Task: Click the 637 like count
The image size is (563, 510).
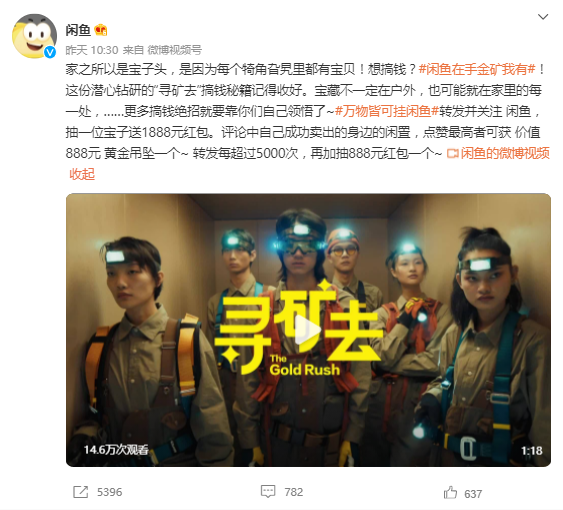Action: [473, 494]
